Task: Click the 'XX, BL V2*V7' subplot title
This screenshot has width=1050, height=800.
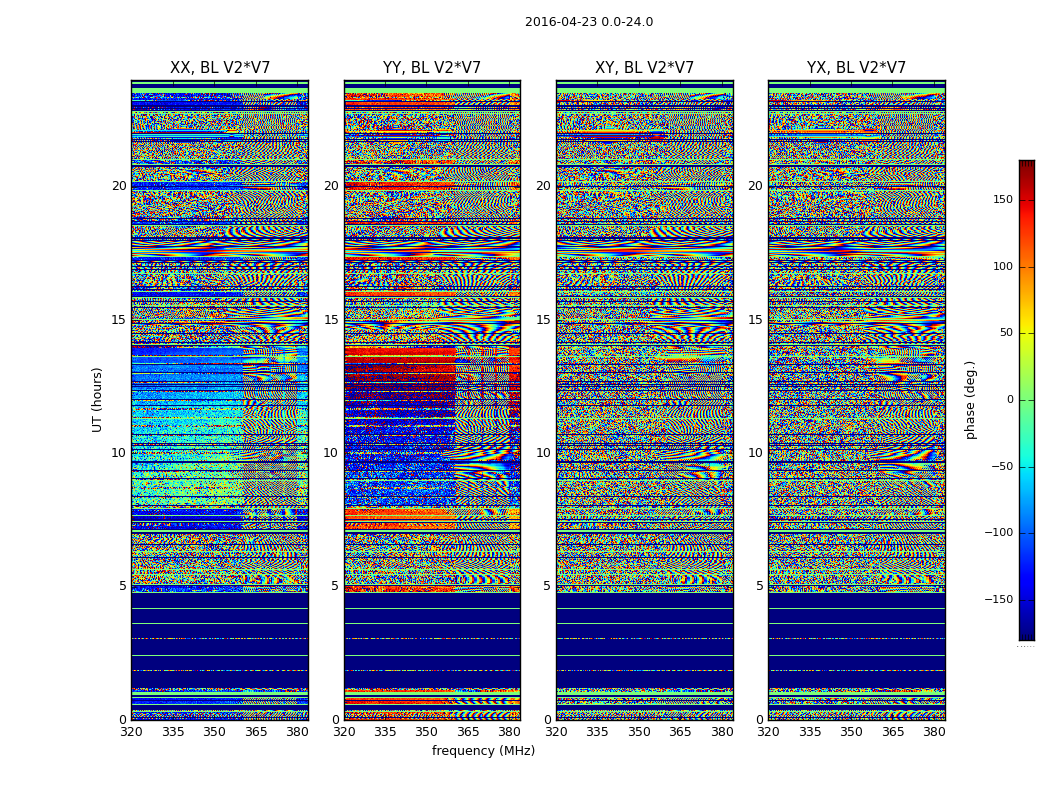Action: point(220,68)
